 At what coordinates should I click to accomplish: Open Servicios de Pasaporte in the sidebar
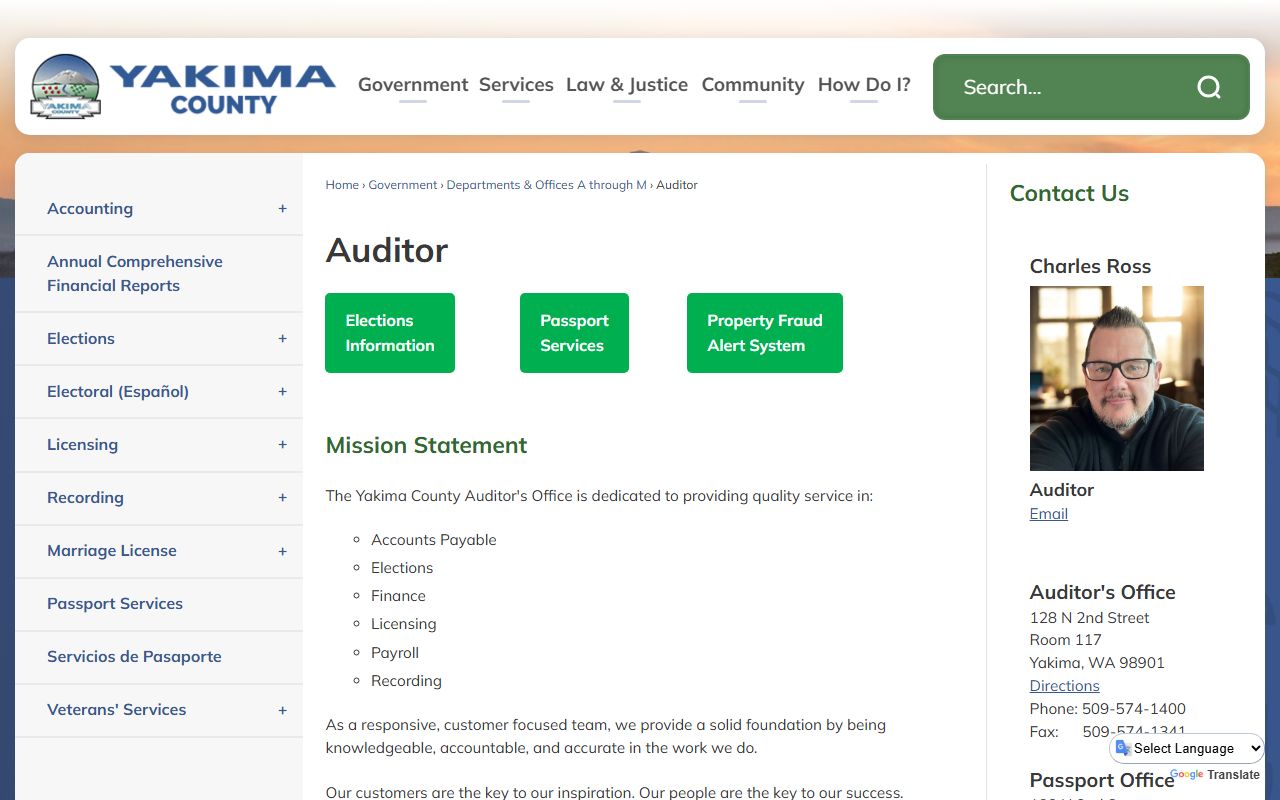tap(134, 657)
